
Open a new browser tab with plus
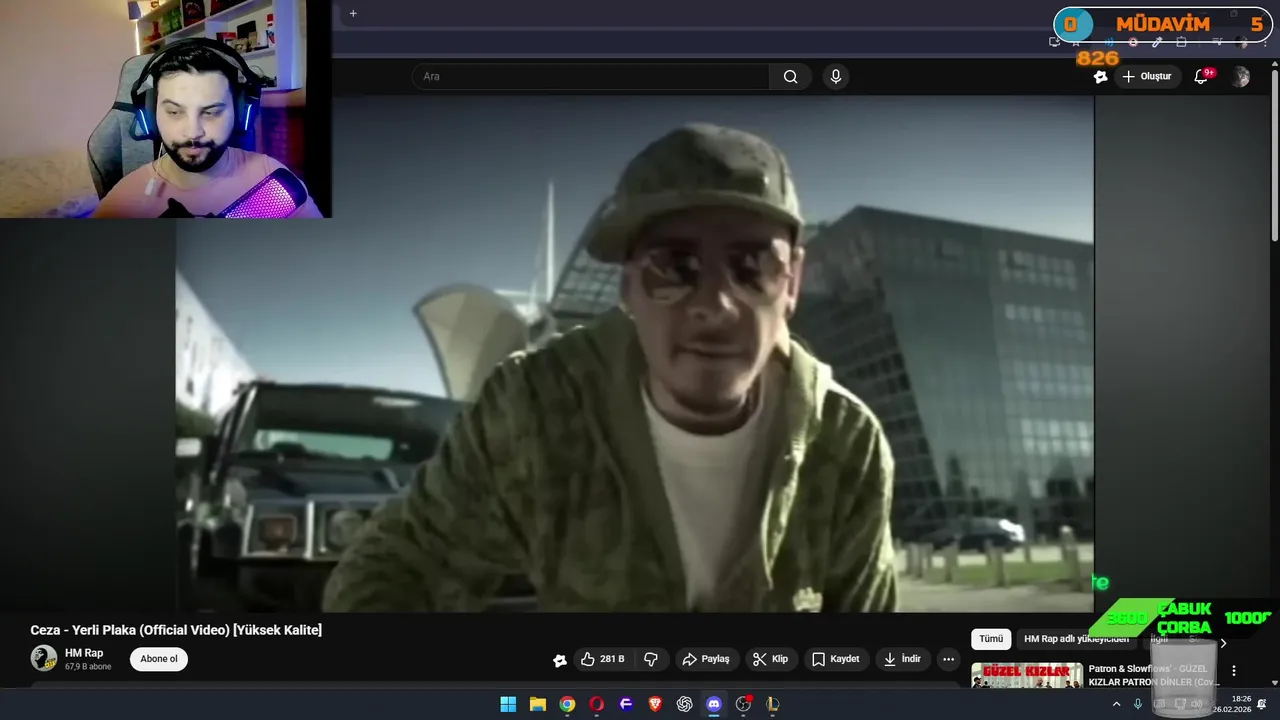pyautogui.click(x=353, y=13)
